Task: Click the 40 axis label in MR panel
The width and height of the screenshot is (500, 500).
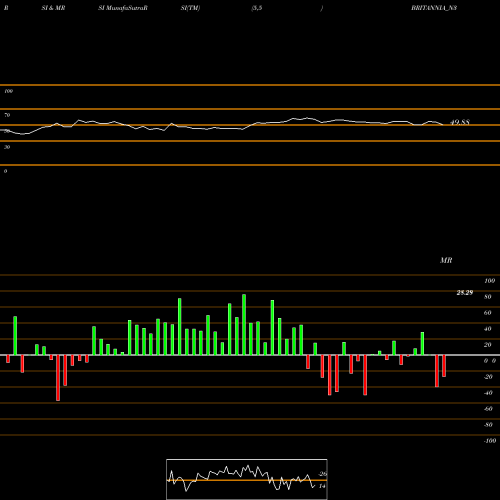Action: click(x=488, y=329)
